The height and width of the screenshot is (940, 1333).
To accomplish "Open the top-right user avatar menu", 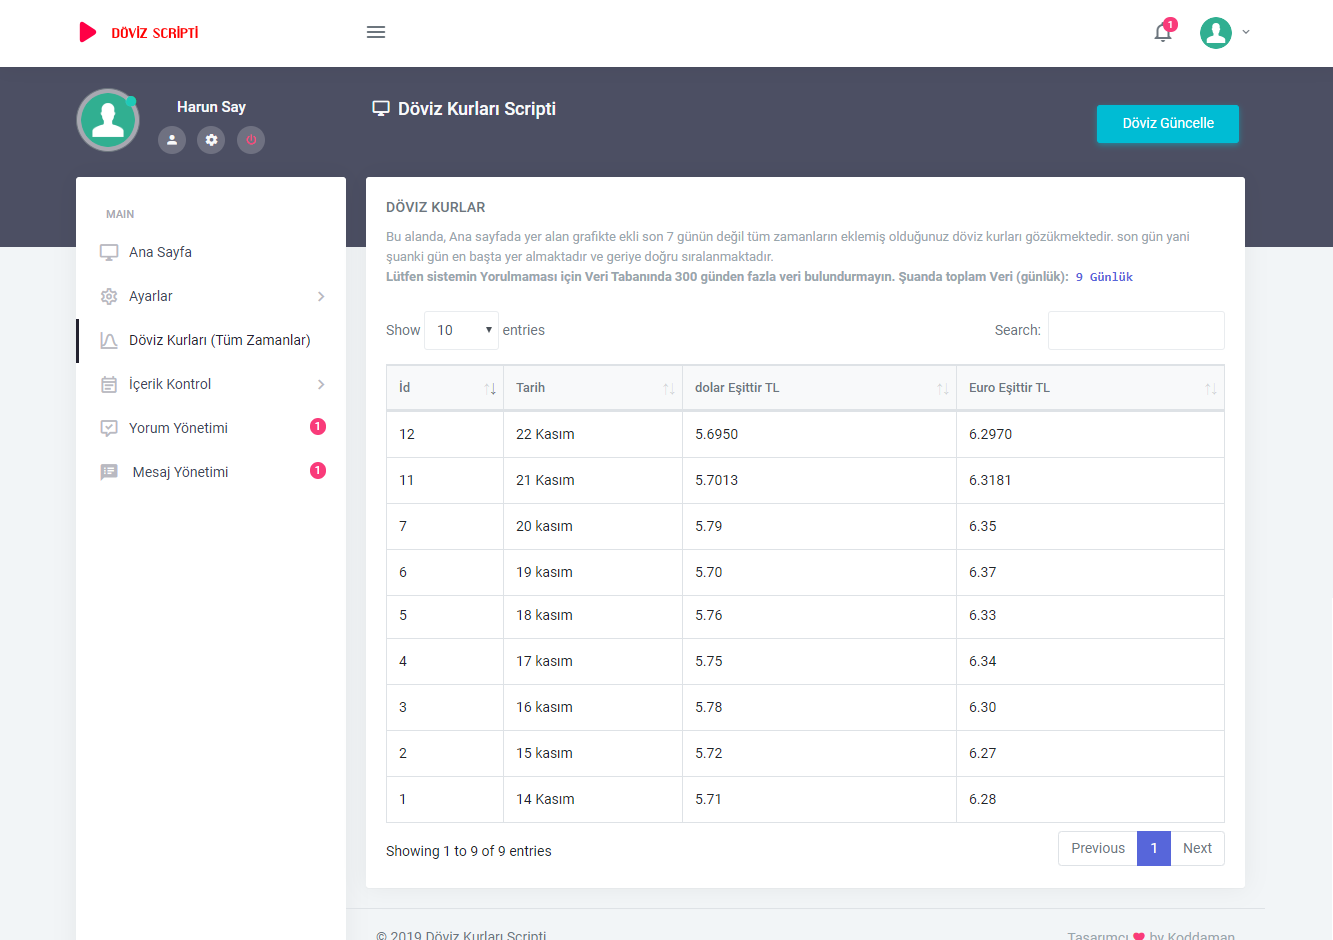I will click(x=1225, y=32).
